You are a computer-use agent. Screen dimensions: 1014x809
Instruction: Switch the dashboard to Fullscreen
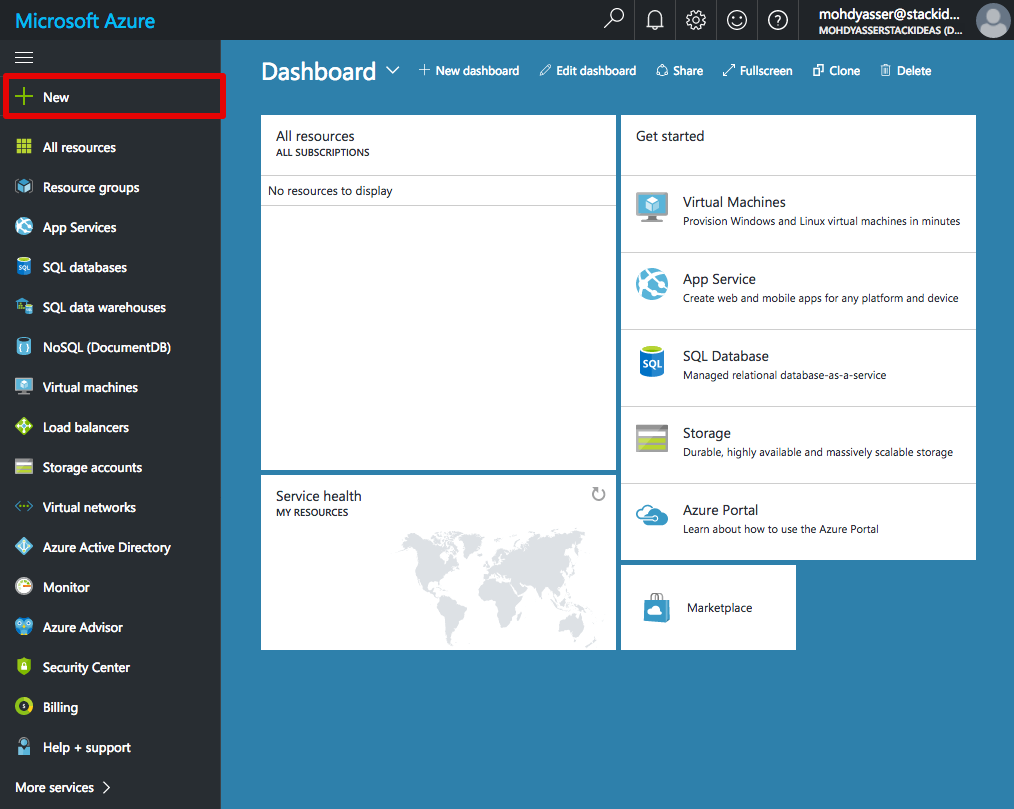click(x=757, y=70)
